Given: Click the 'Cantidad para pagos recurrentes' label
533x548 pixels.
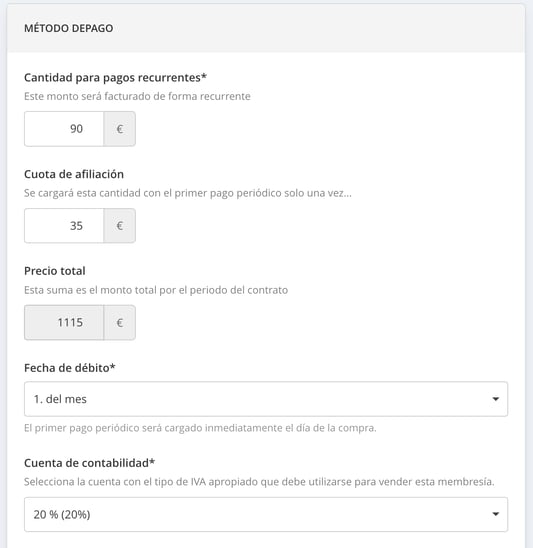Looking at the screenshot, I should [115, 78].
